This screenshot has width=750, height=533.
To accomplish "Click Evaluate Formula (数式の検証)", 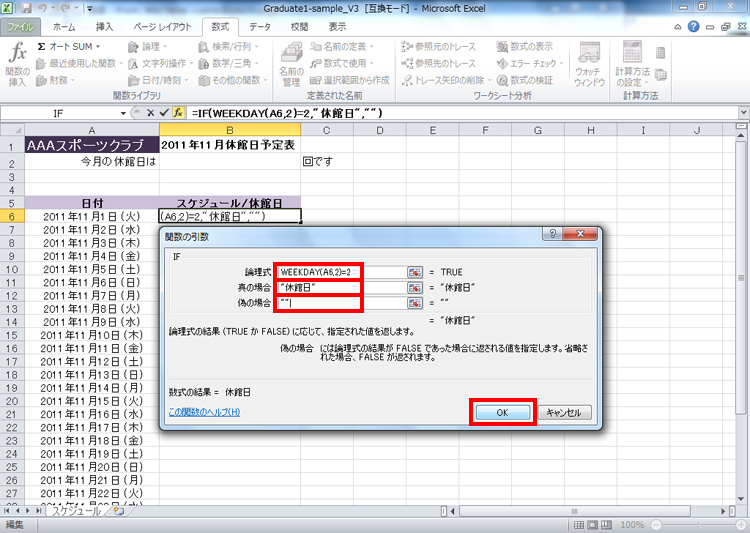I will pyautogui.click(x=524, y=80).
